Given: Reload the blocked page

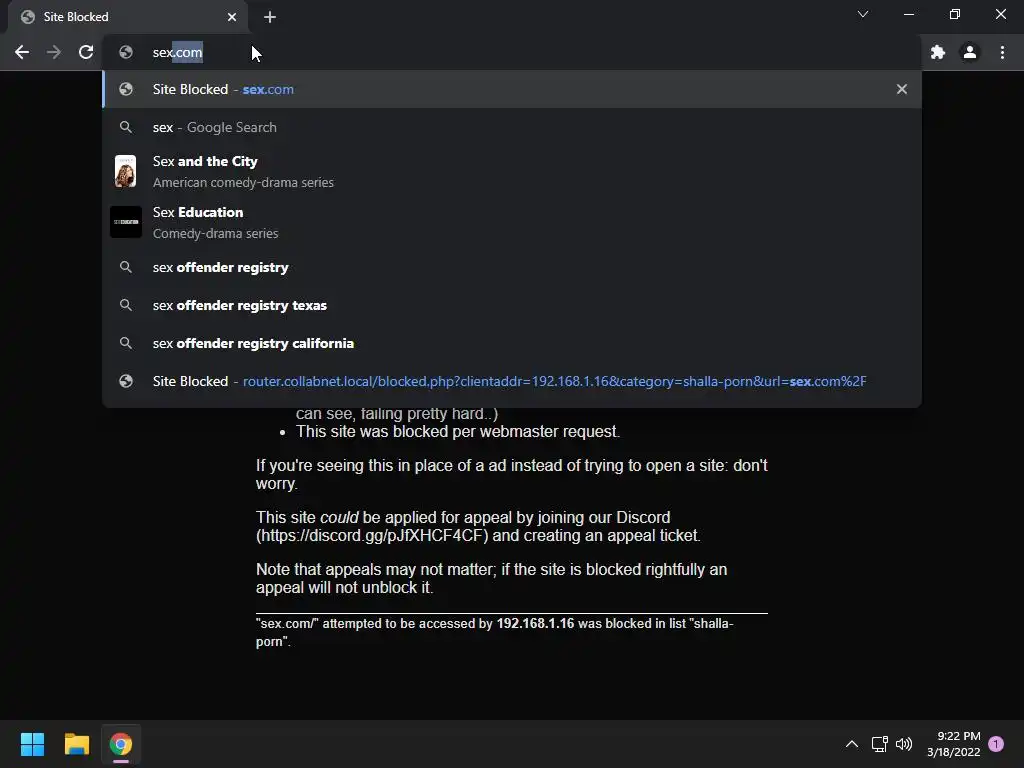Looking at the screenshot, I should point(86,52).
